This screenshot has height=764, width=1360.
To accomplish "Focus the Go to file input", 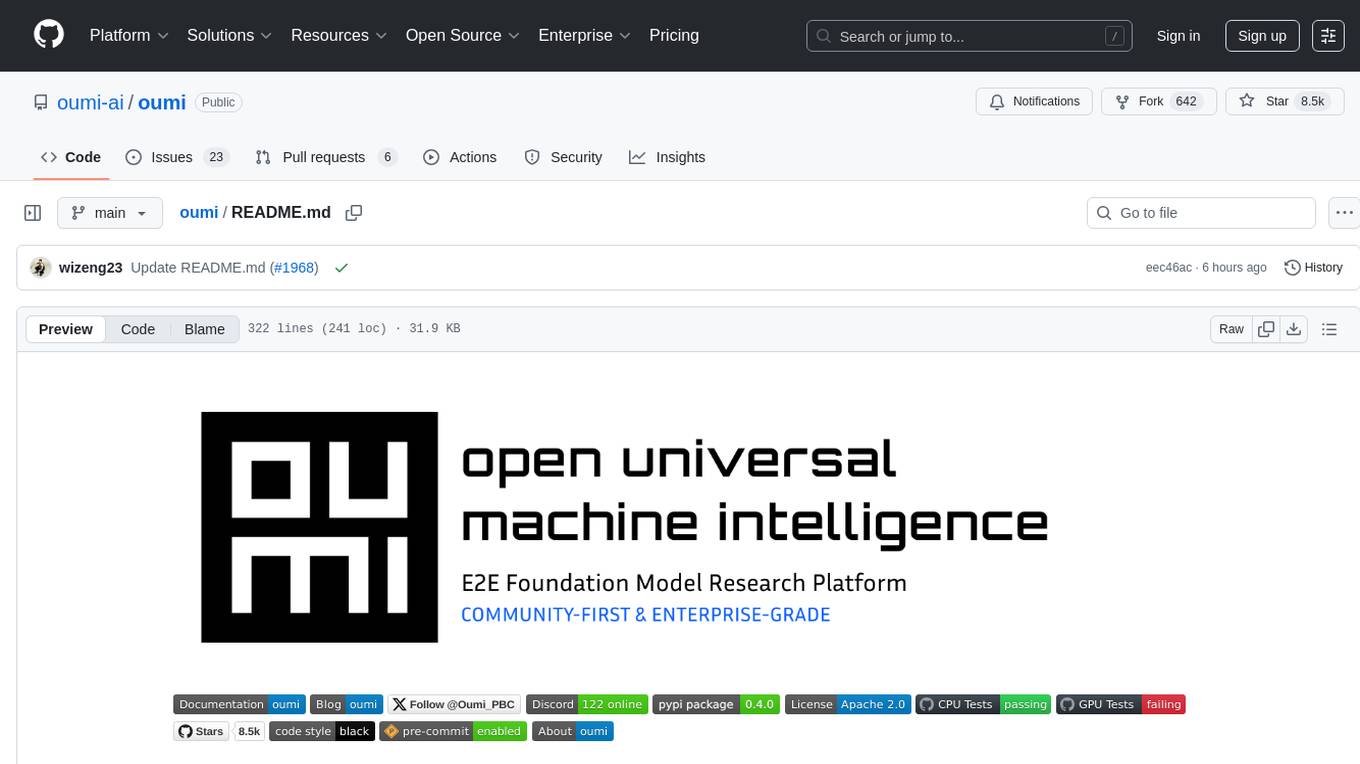I will (1201, 213).
